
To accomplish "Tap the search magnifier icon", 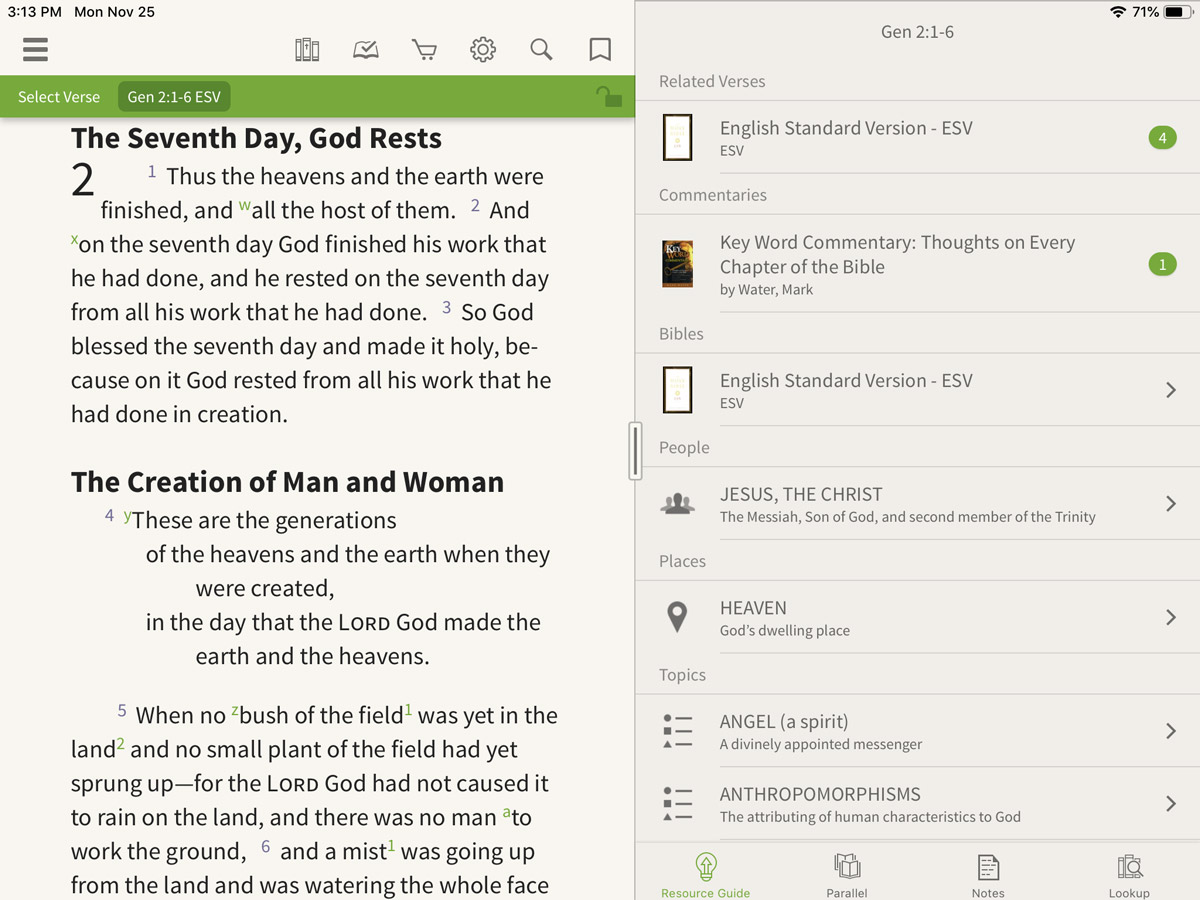I will coord(541,49).
